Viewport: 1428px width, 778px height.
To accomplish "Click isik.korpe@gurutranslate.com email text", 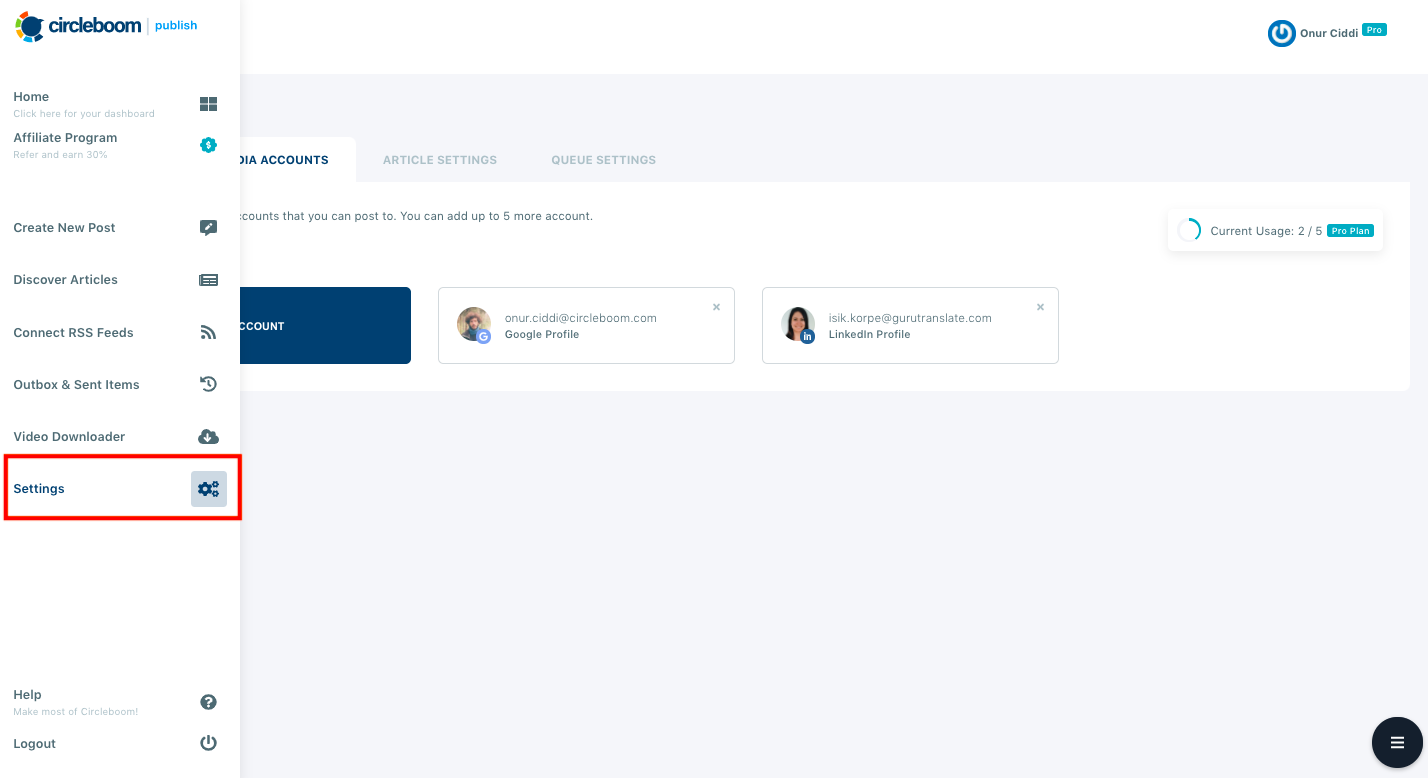I will (910, 318).
